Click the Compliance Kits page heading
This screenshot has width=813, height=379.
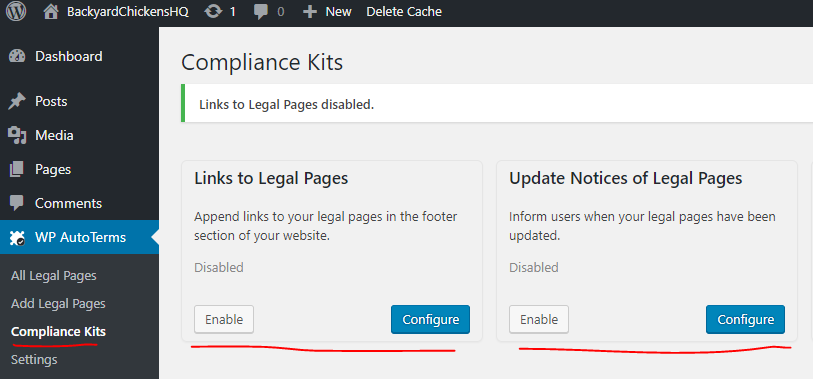[x=262, y=63]
